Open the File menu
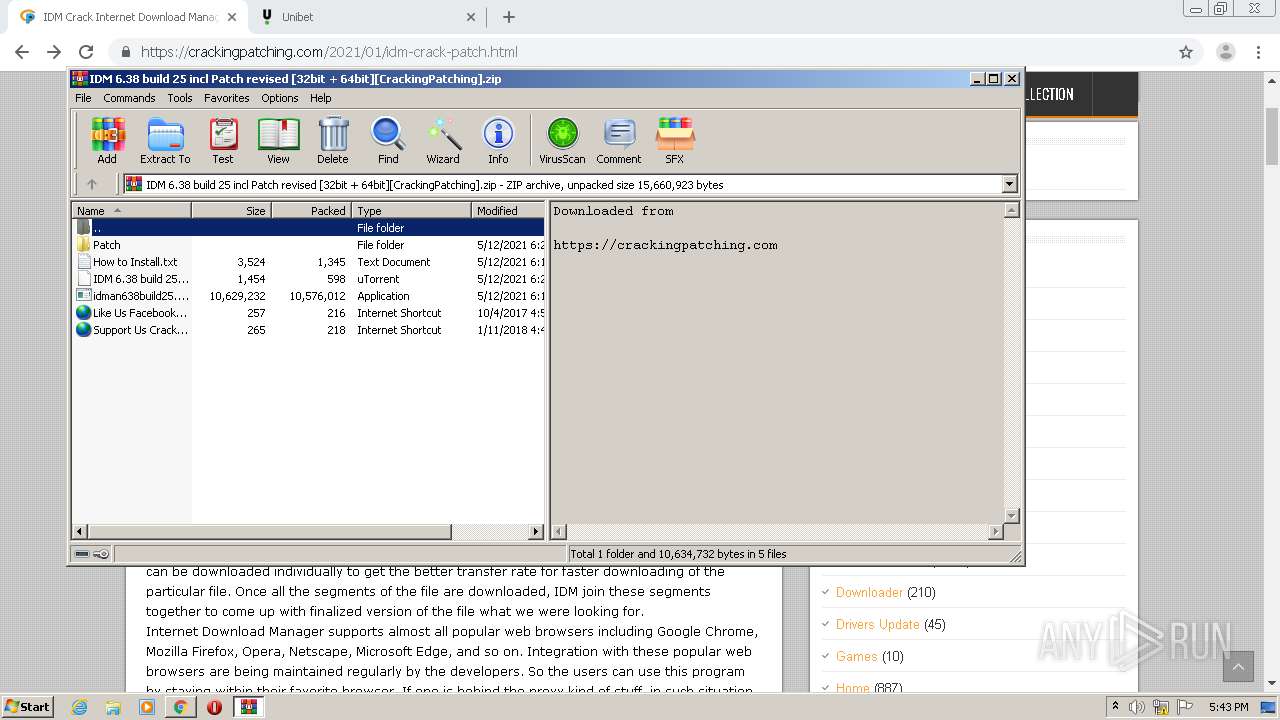Viewport: 1280px width, 720px height. tap(83, 98)
